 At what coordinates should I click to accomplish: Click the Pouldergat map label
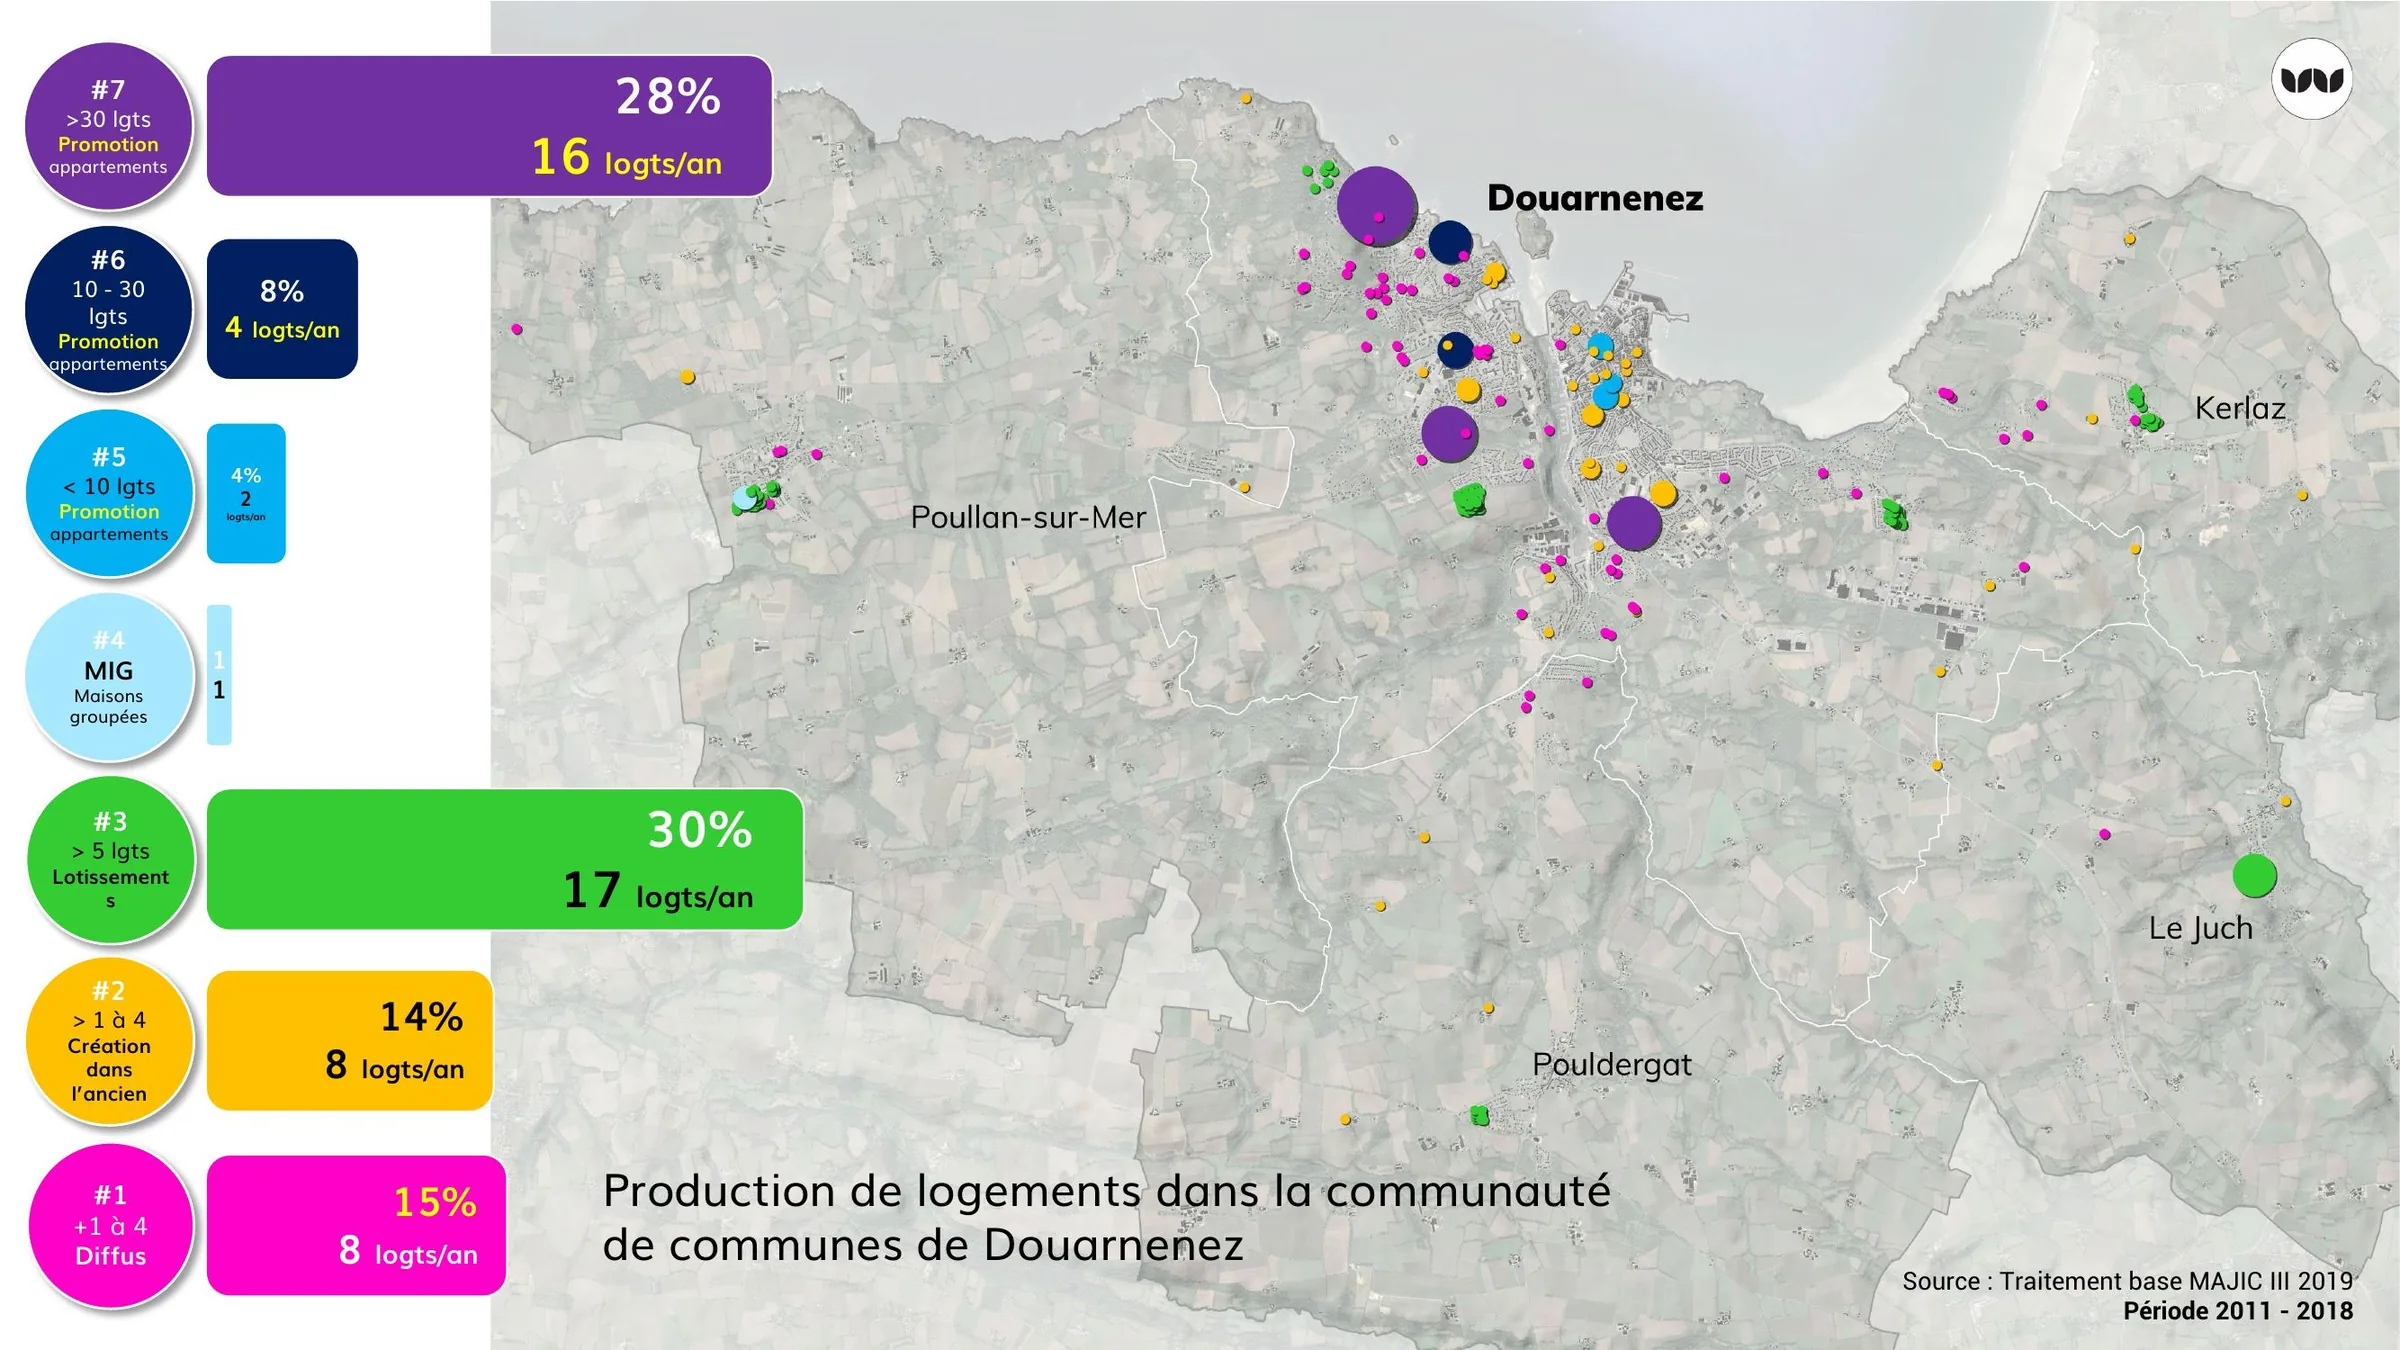pos(1612,1065)
